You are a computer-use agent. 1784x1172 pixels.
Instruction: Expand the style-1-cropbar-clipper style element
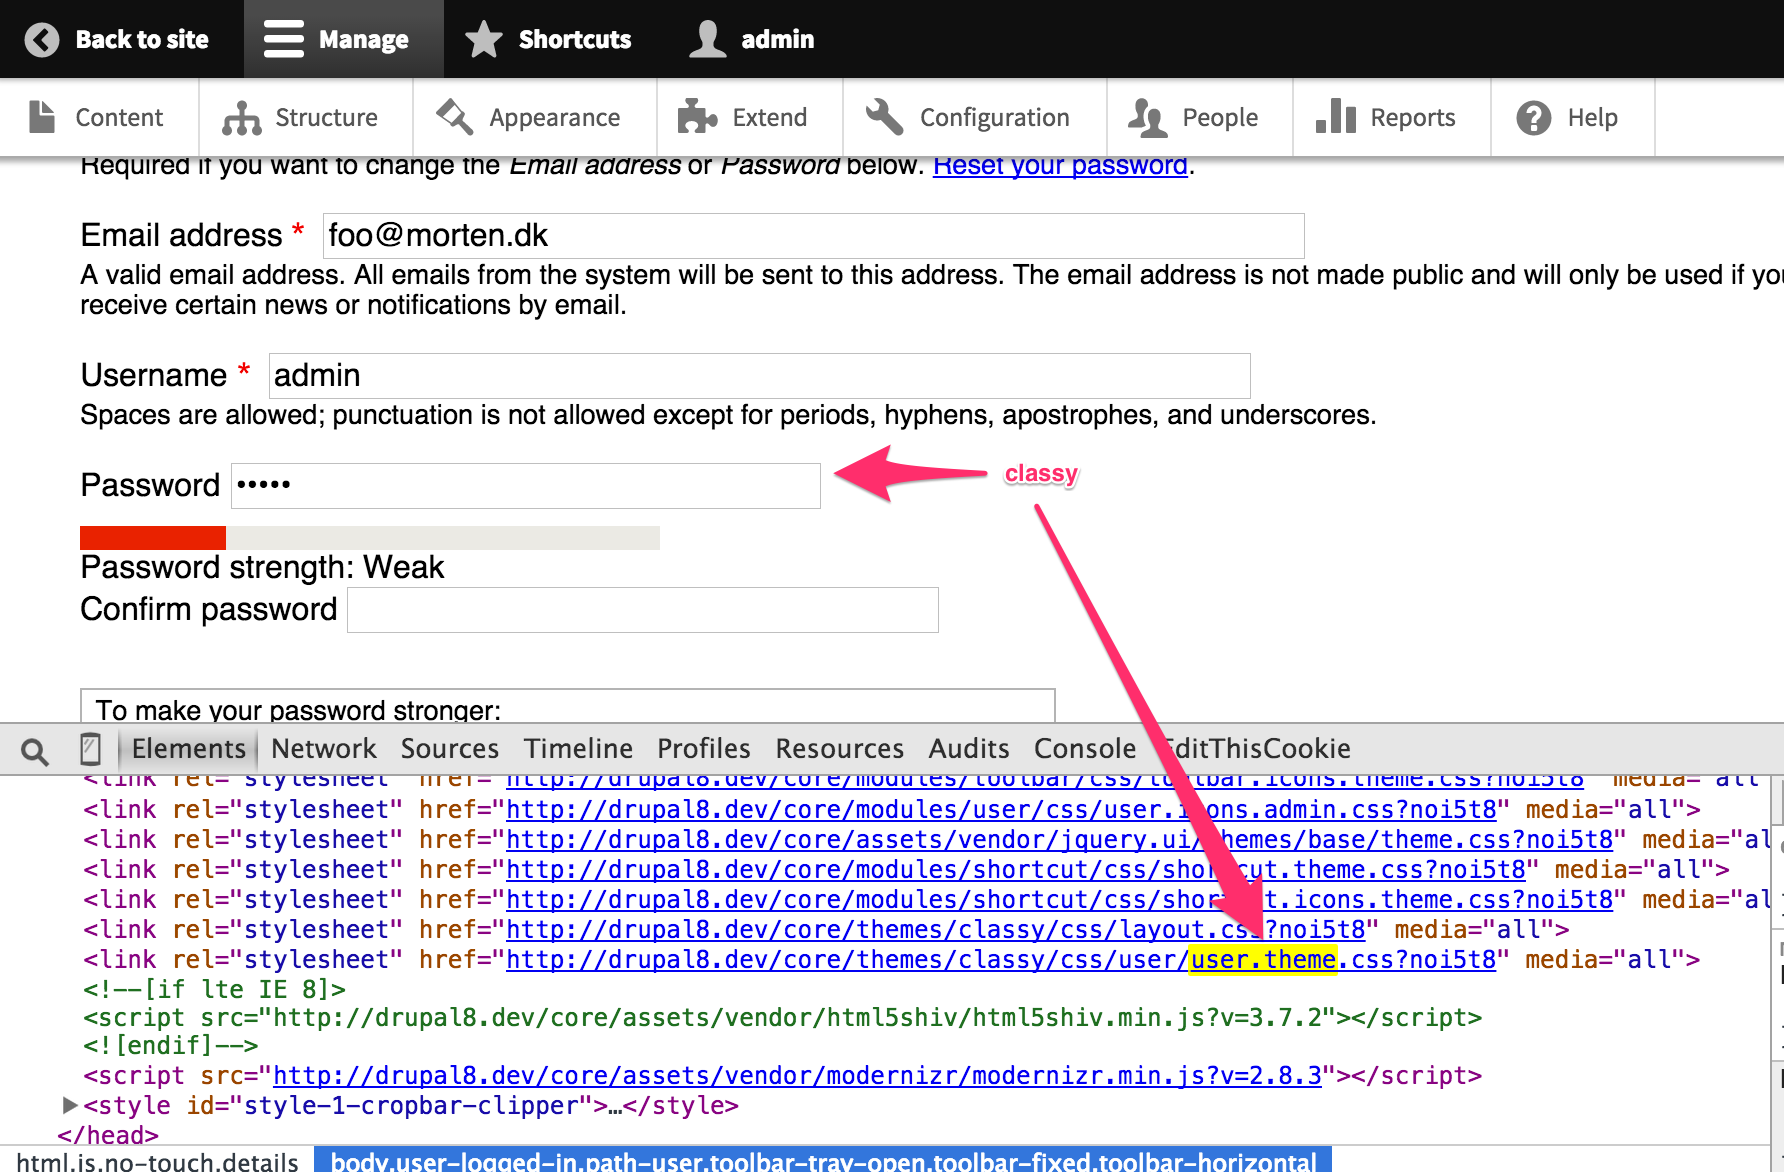68,1105
